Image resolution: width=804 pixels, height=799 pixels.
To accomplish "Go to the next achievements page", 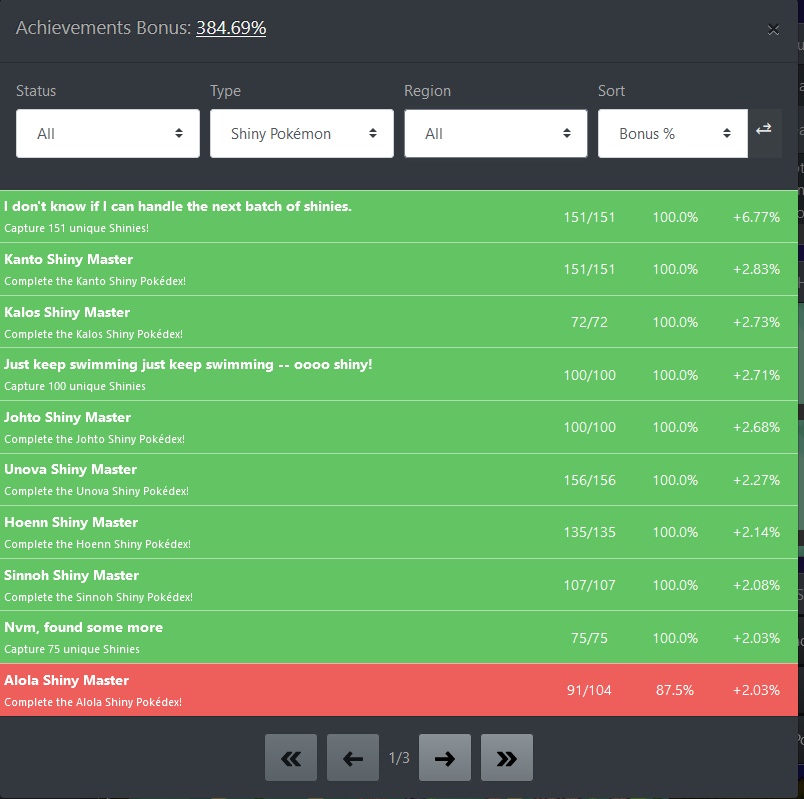I will [445, 758].
